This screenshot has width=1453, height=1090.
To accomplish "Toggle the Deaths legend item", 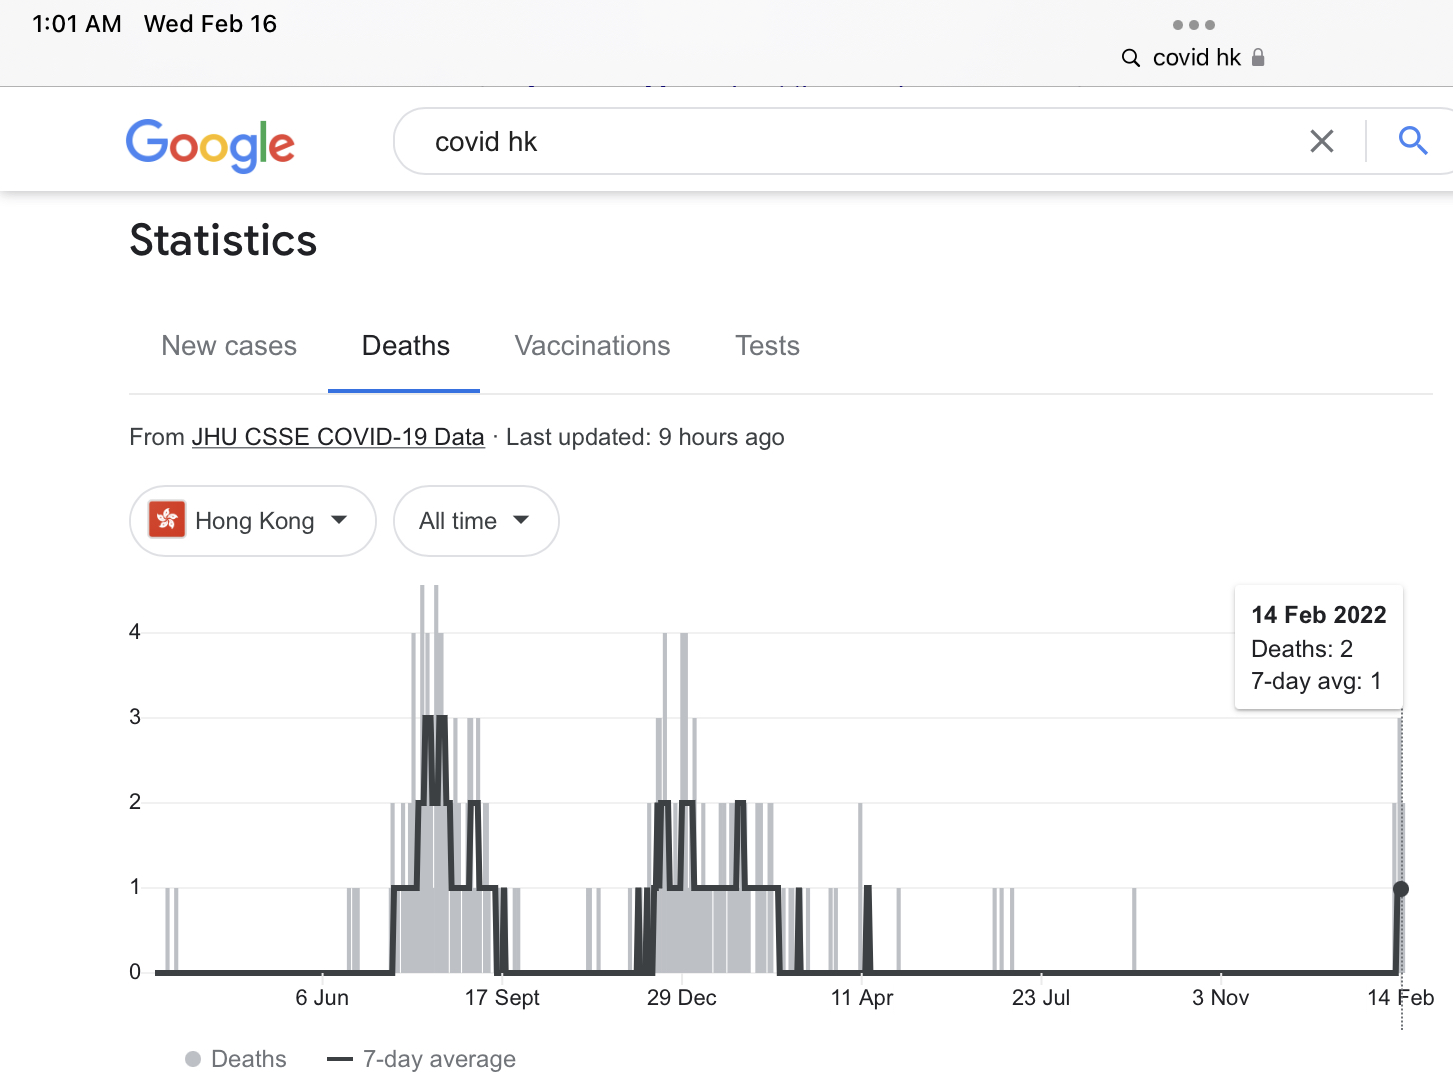I will coord(237,1059).
